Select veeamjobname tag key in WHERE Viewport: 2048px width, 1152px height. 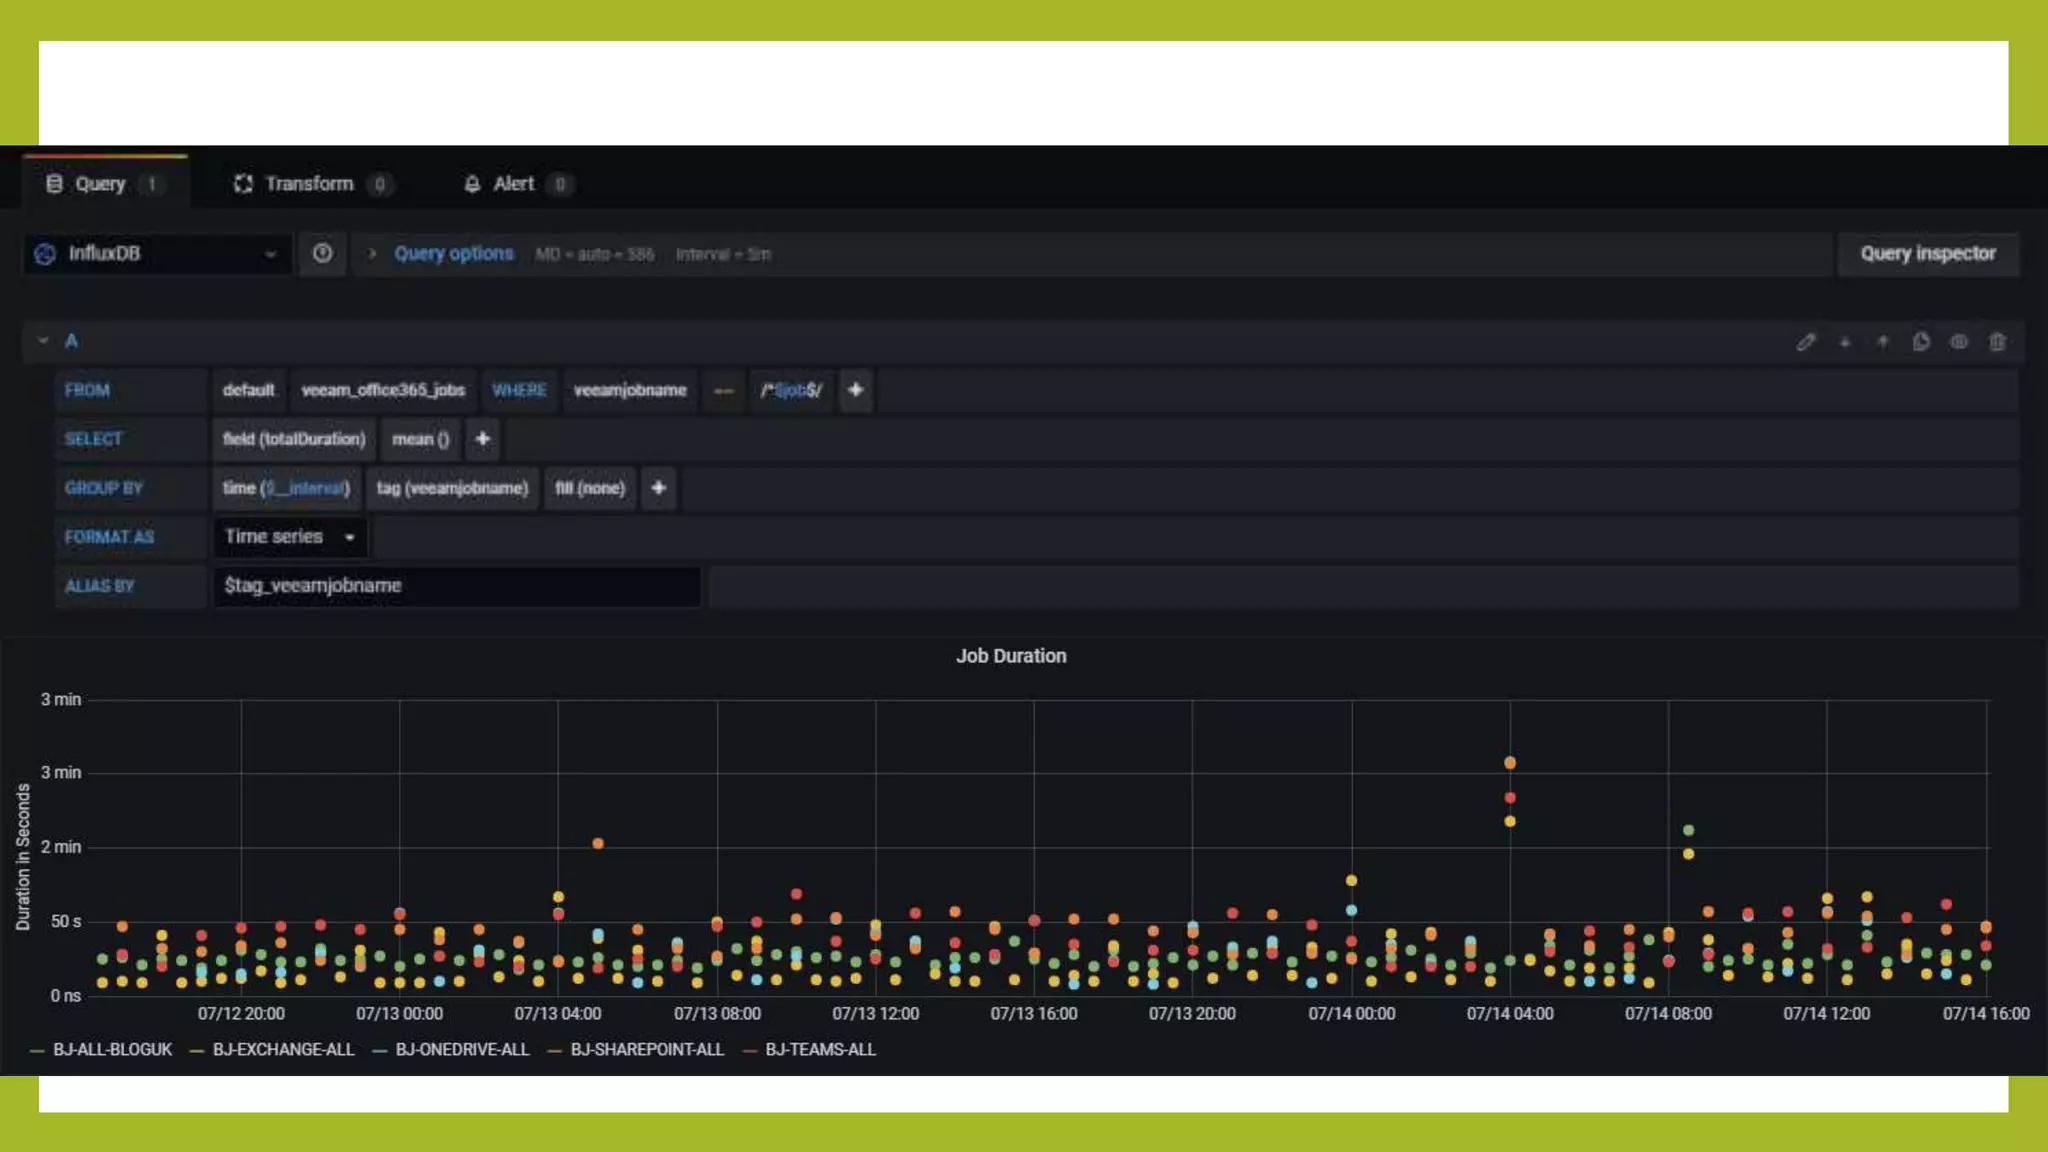tap(630, 390)
